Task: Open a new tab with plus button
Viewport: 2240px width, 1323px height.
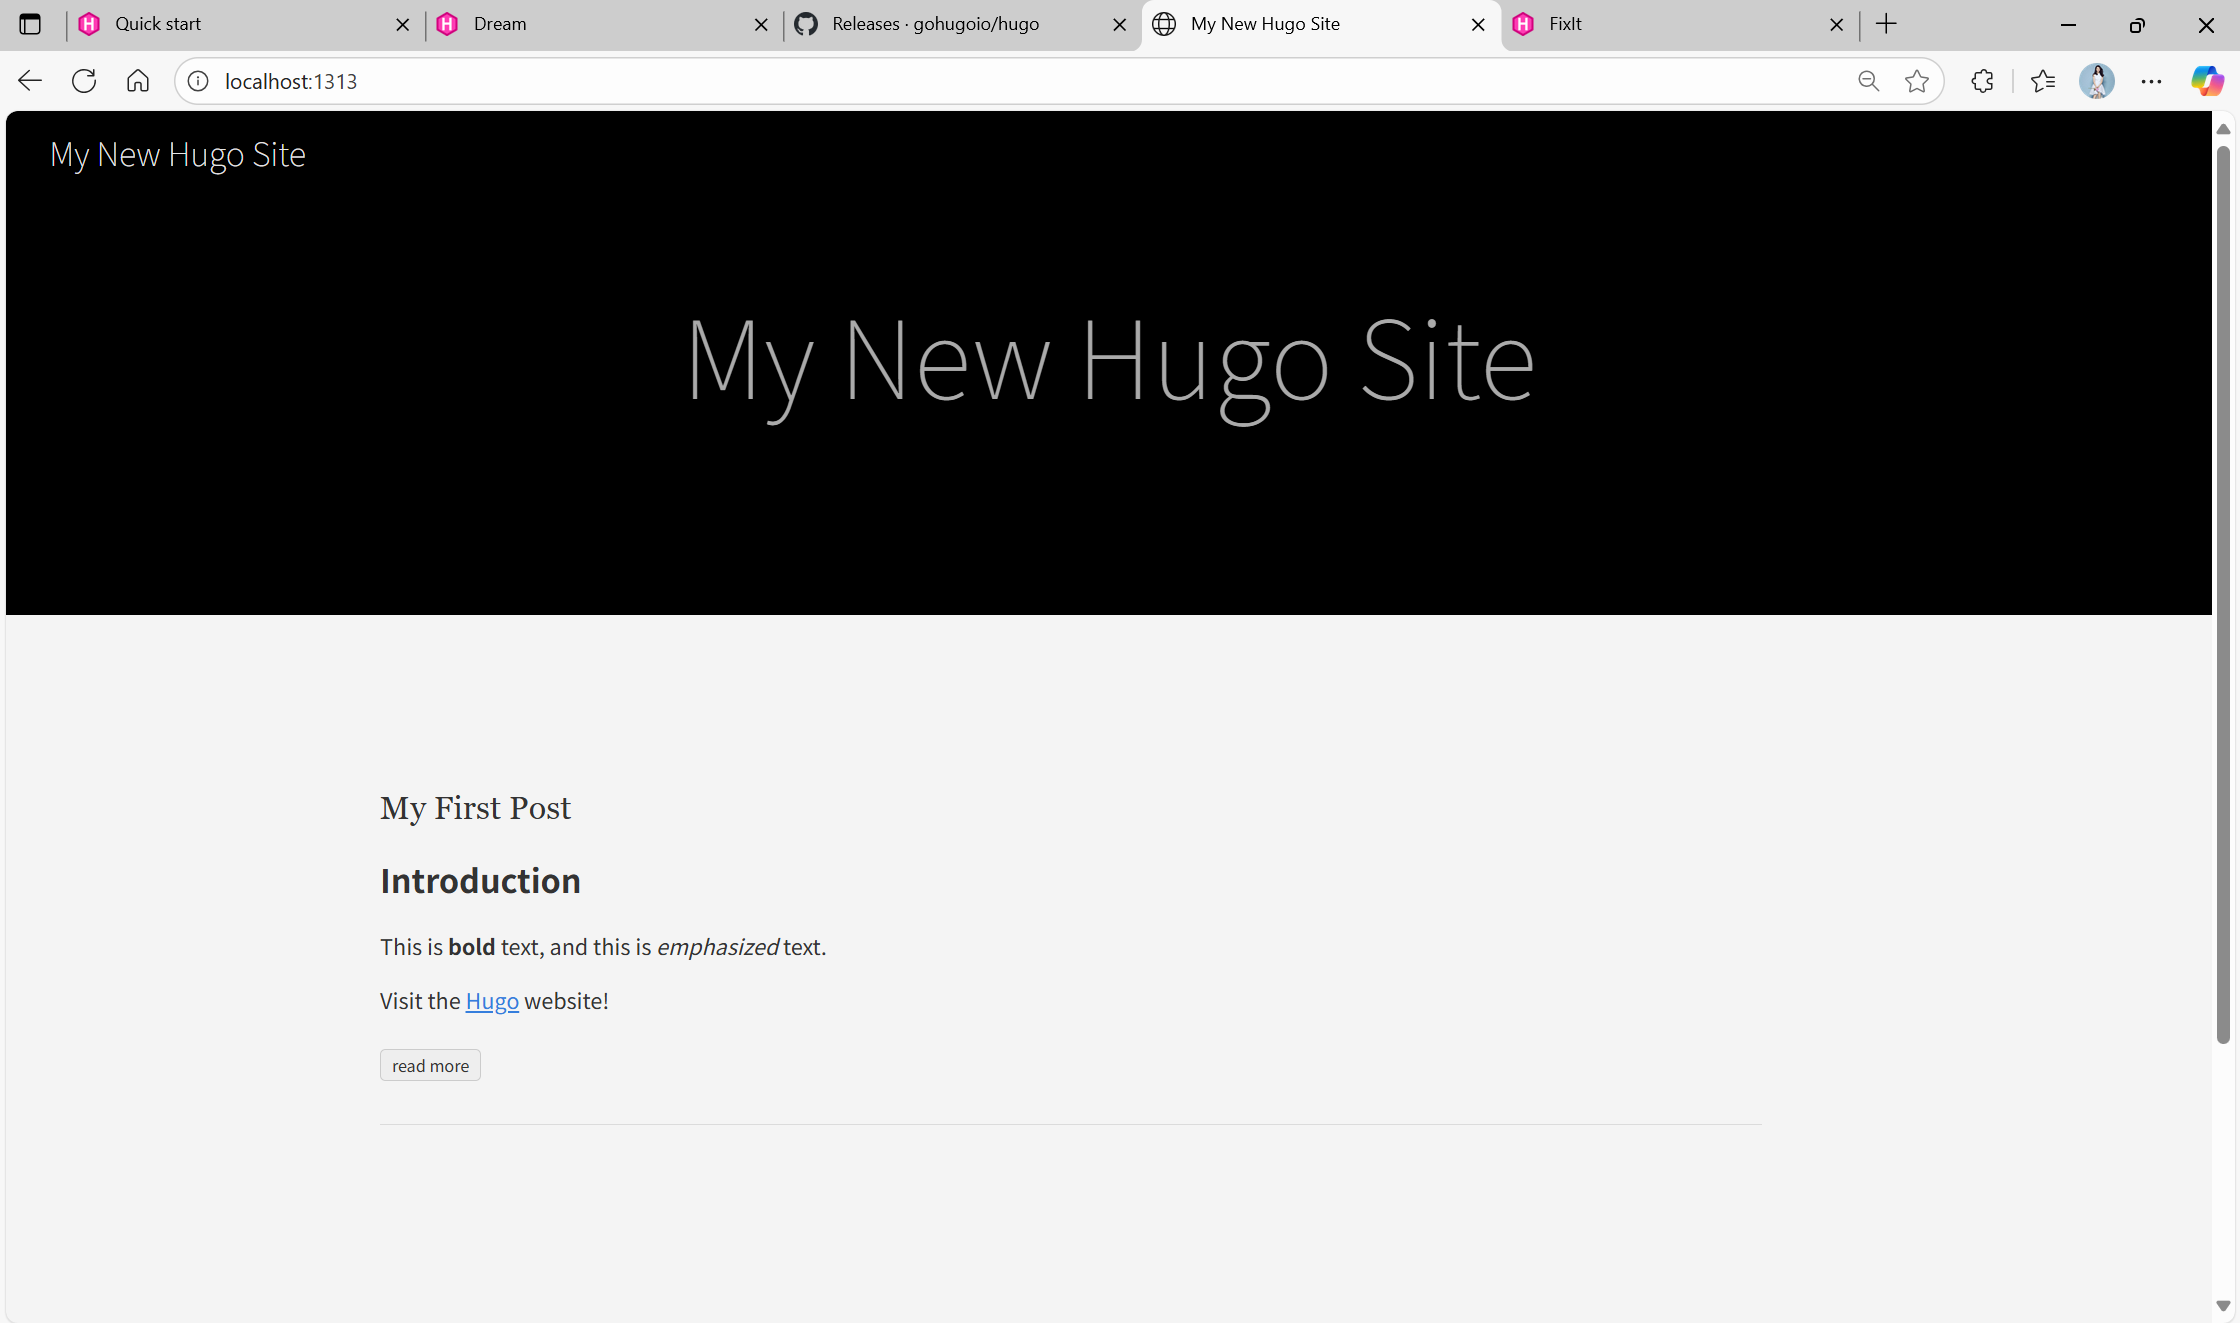Action: [x=1886, y=24]
